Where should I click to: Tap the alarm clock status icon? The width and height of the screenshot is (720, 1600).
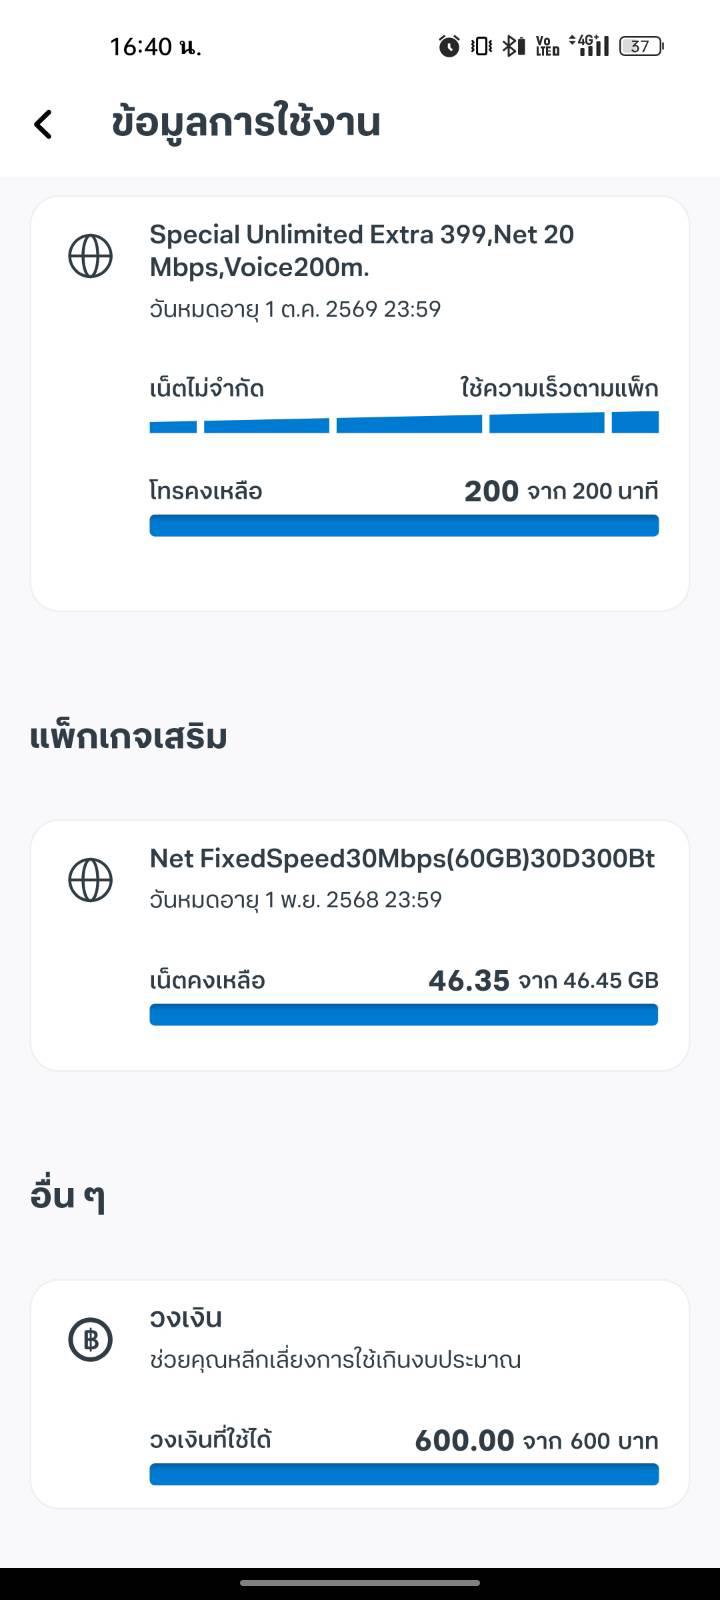(x=449, y=46)
